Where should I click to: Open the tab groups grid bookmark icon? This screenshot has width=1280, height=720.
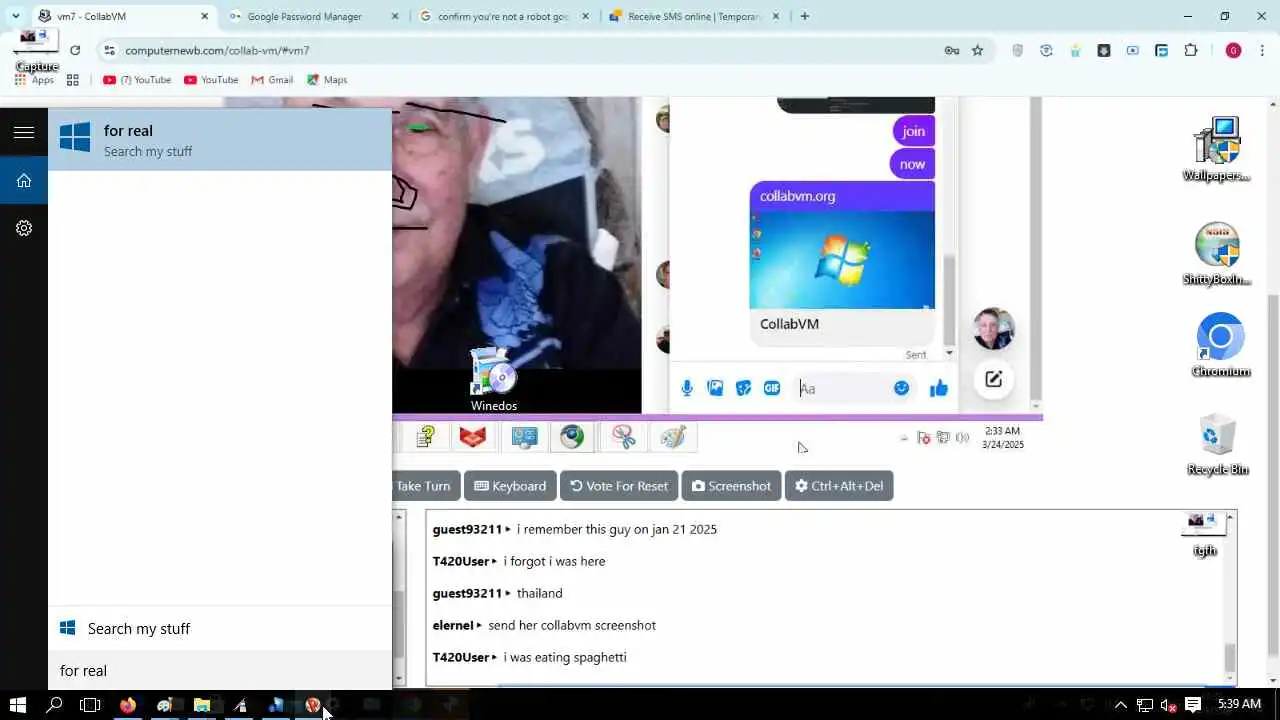point(72,80)
